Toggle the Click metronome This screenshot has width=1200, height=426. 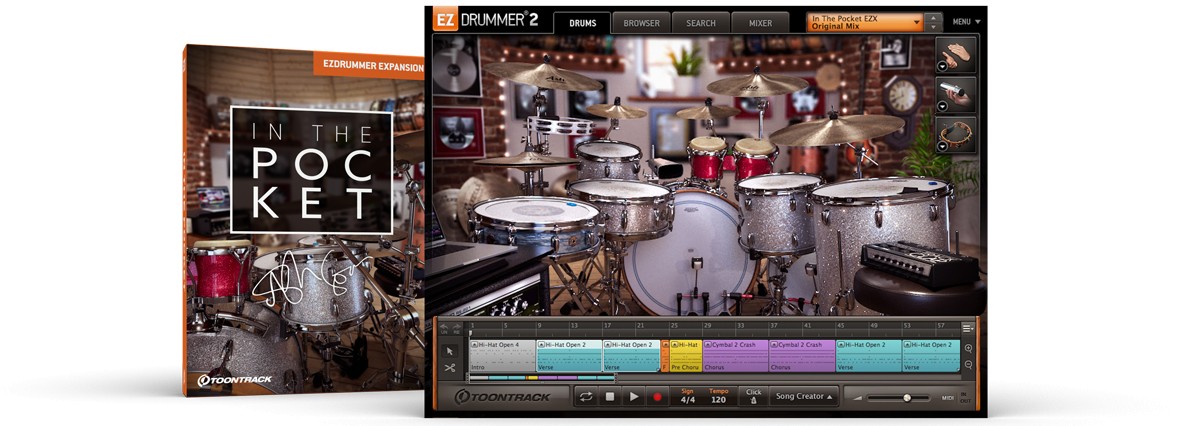(753, 397)
